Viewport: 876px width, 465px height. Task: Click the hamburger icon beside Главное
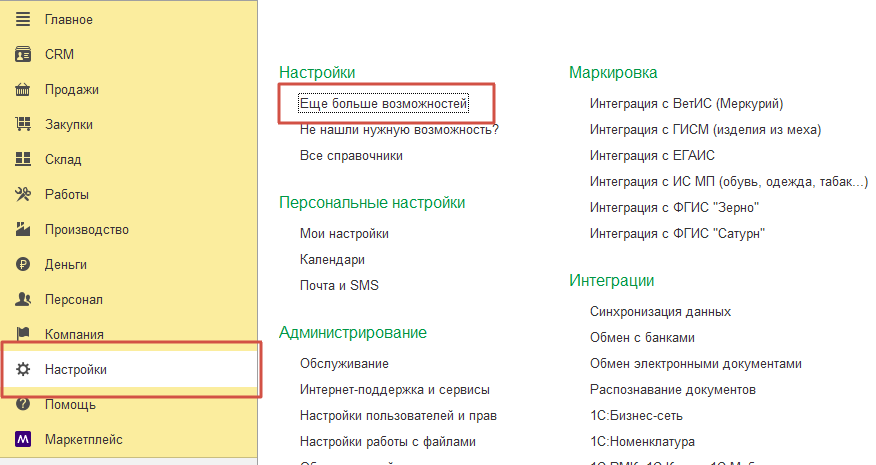point(24,19)
